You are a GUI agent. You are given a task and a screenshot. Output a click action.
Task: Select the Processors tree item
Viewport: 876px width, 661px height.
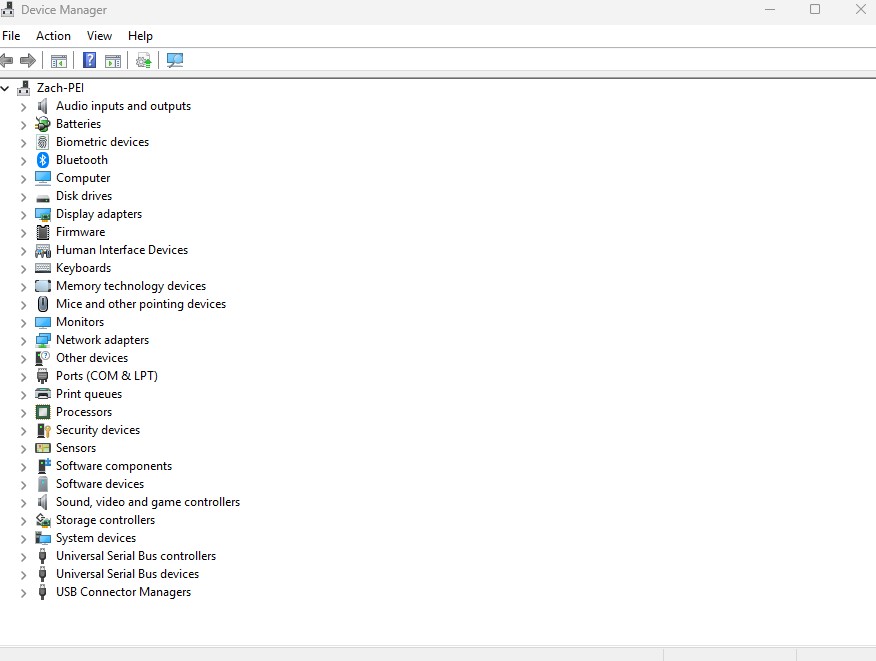pyautogui.click(x=84, y=412)
